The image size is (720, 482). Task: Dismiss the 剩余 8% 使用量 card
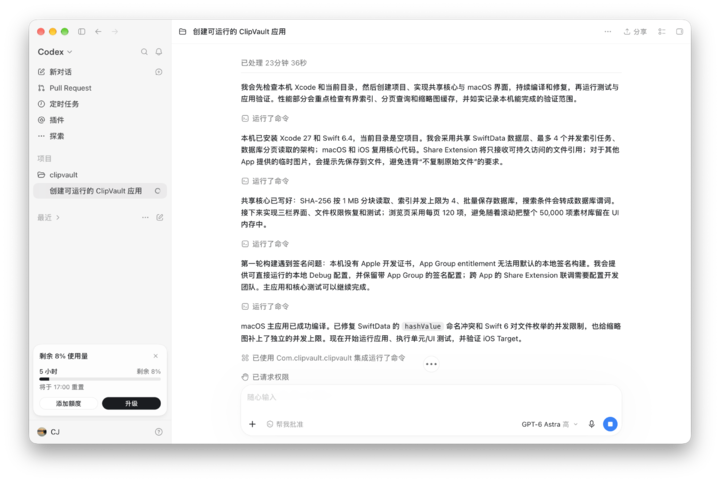click(x=156, y=356)
